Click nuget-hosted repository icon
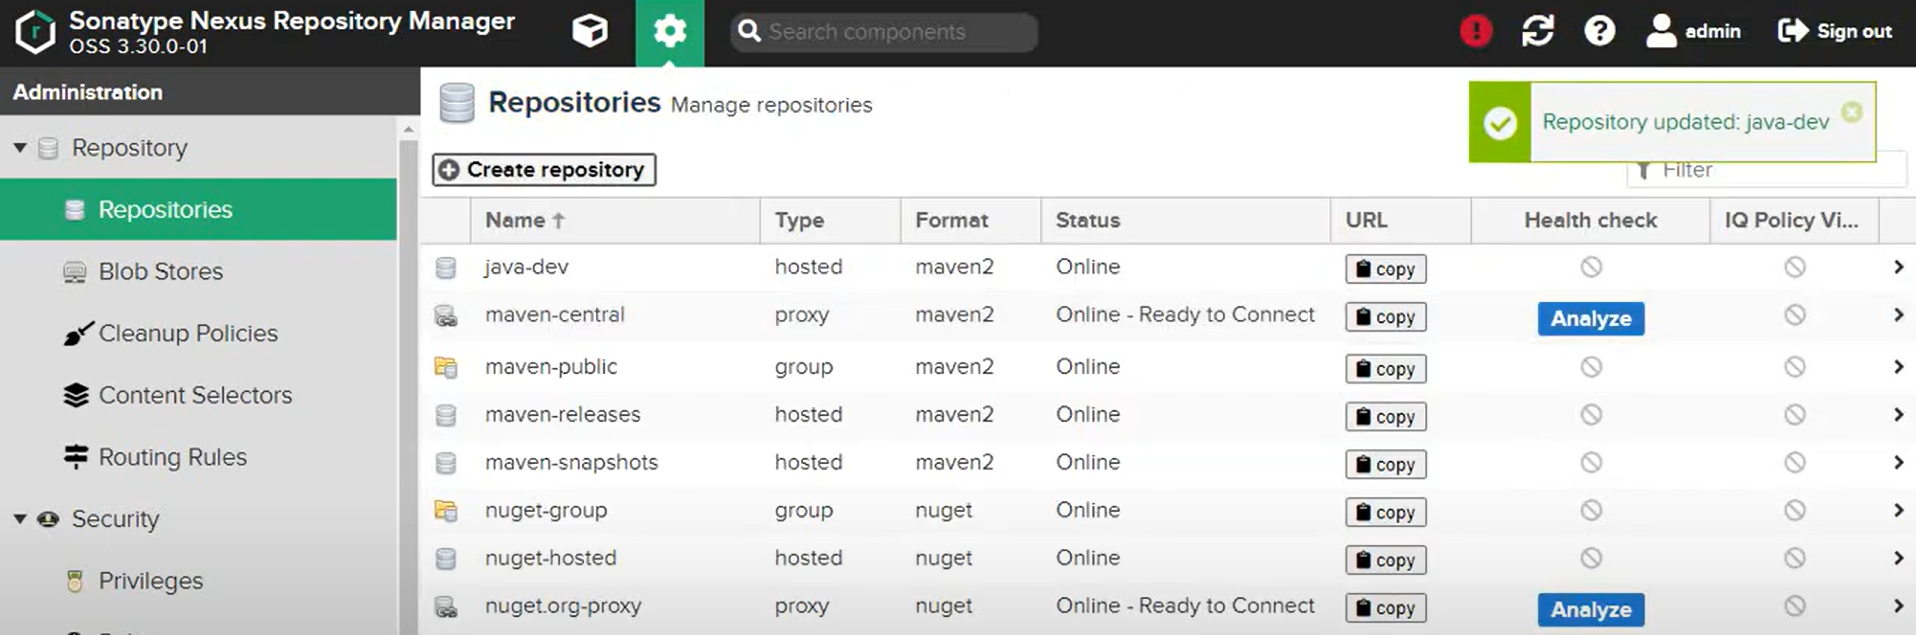 coord(446,559)
